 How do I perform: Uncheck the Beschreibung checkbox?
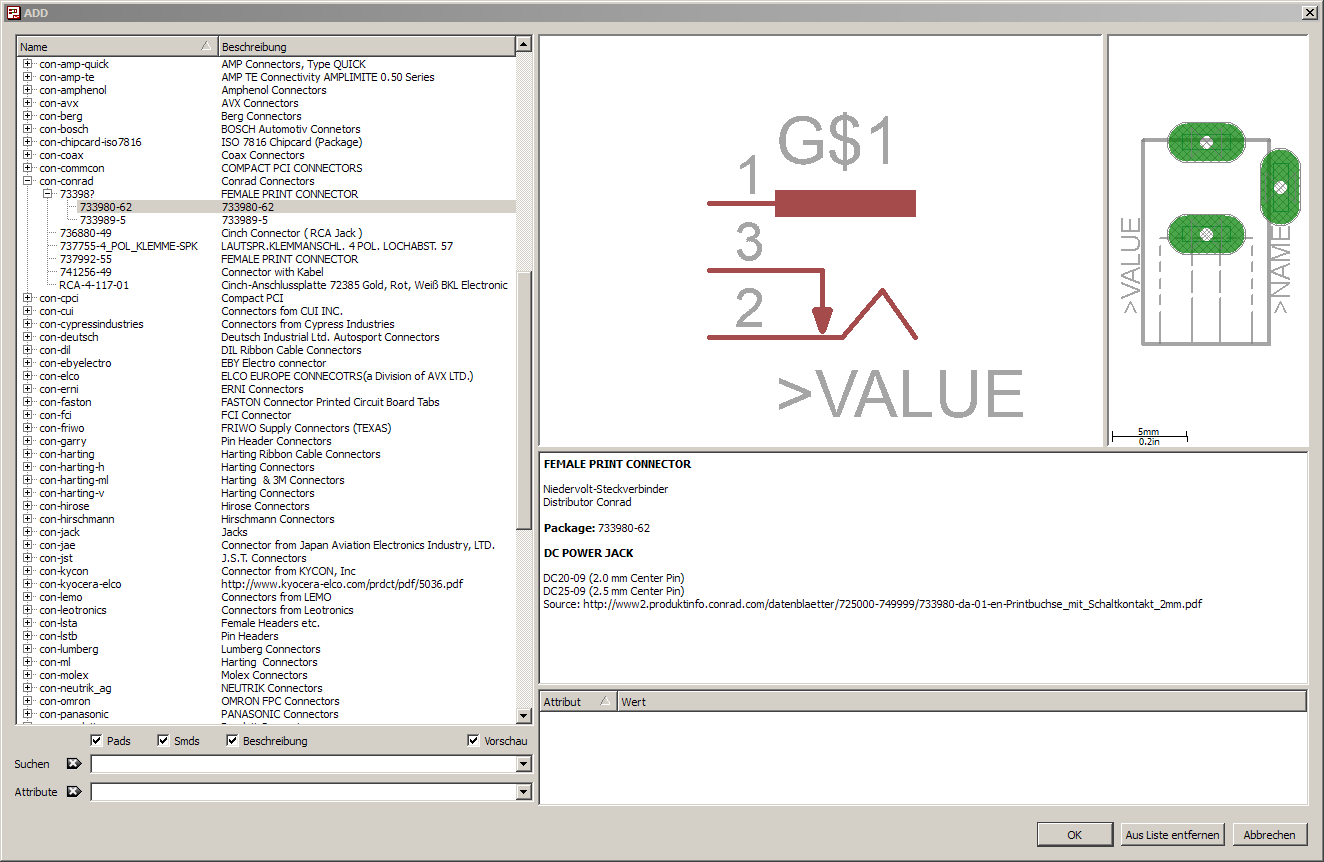tap(232, 741)
